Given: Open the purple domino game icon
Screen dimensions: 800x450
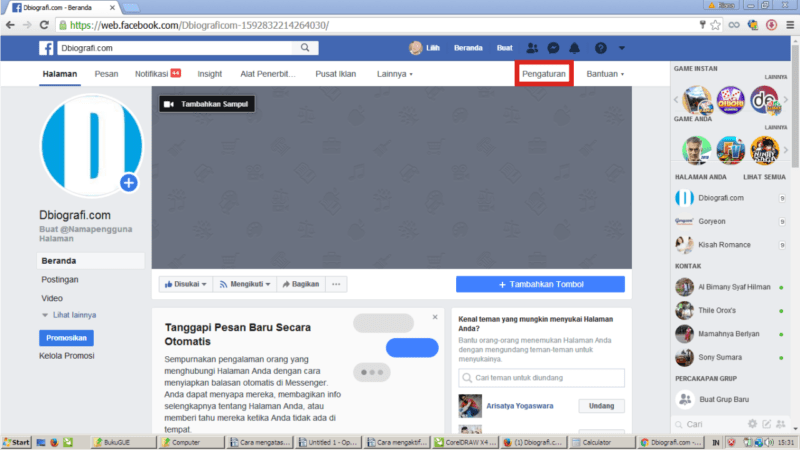Looking at the screenshot, I should [731, 99].
